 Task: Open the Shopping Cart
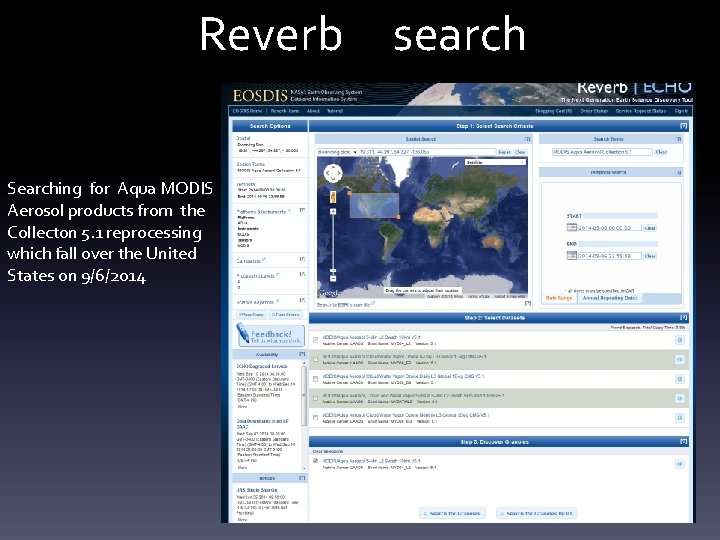tap(553, 111)
